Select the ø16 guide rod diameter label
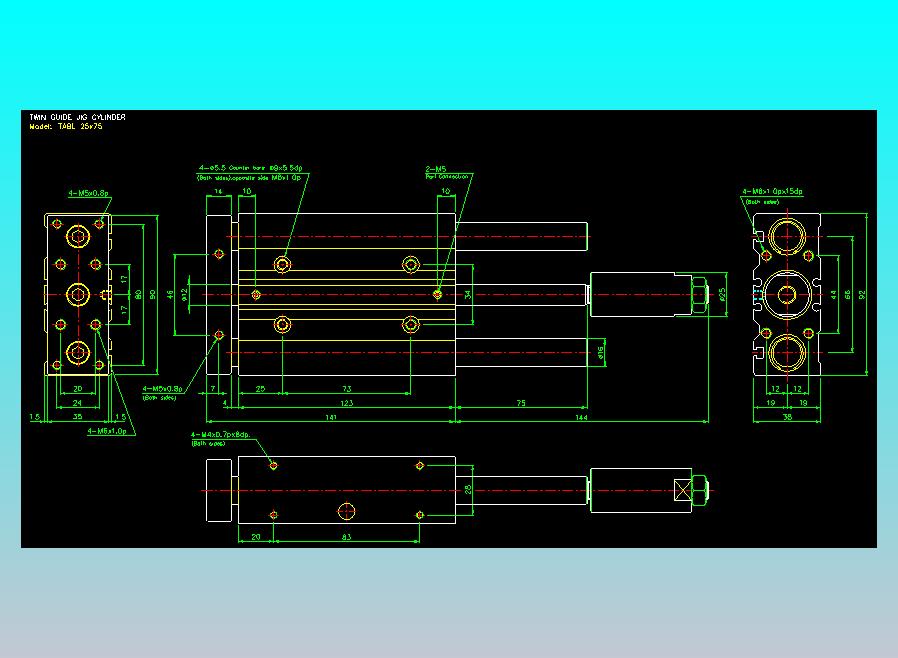Screen dimensions: 898x658 click(x=600, y=353)
